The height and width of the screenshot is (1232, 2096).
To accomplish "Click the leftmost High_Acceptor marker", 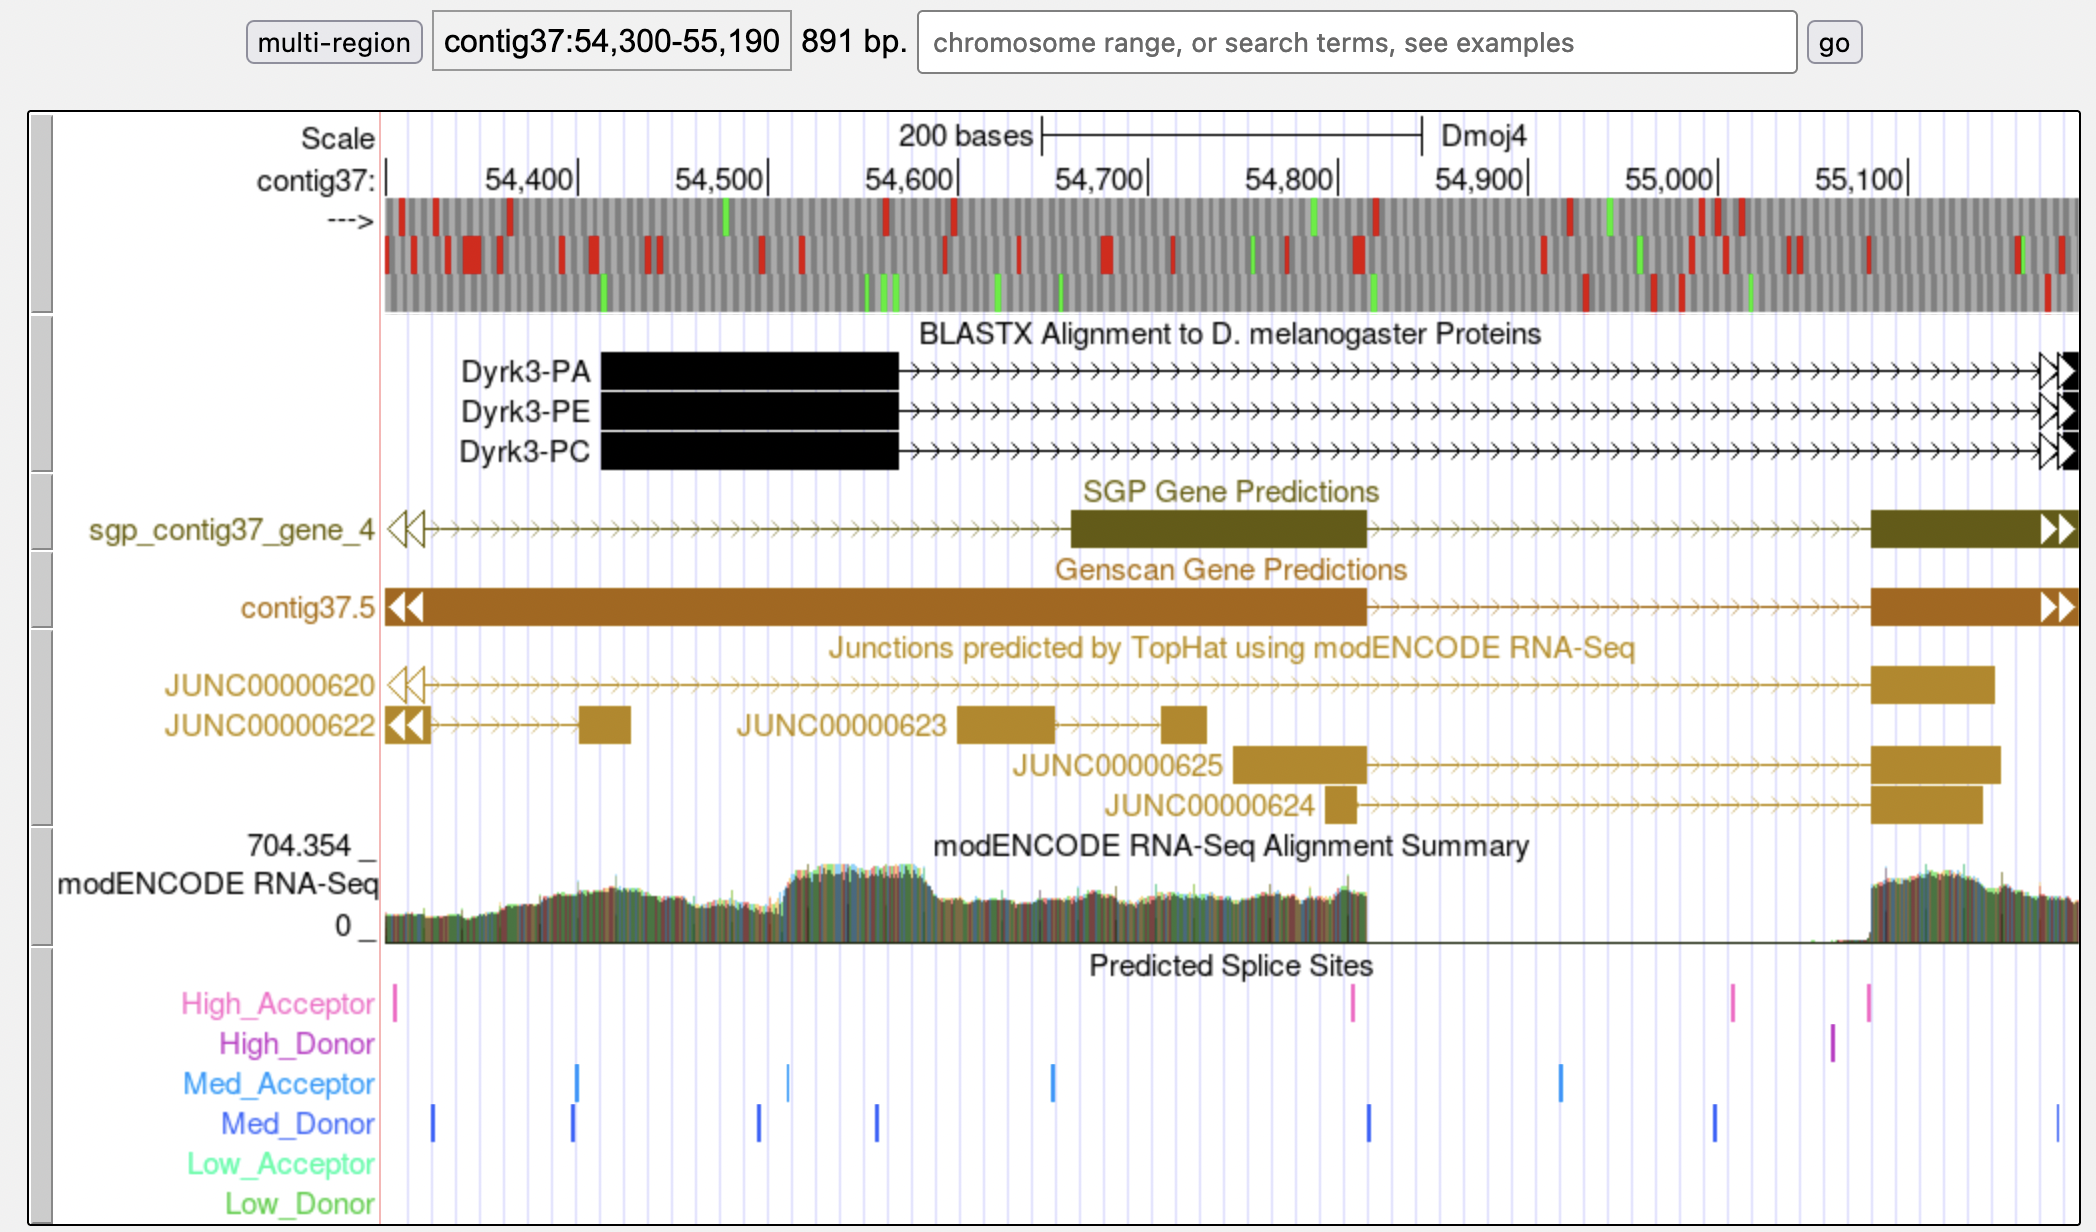I will point(395,1003).
